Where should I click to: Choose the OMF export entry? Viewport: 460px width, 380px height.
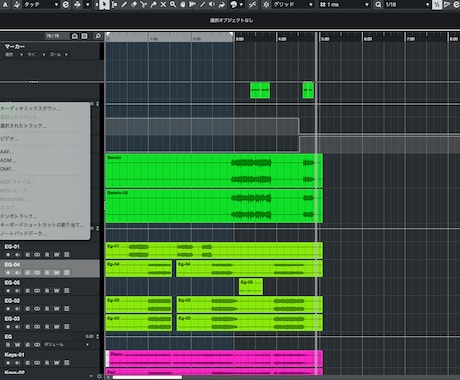click(x=7, y=169)
